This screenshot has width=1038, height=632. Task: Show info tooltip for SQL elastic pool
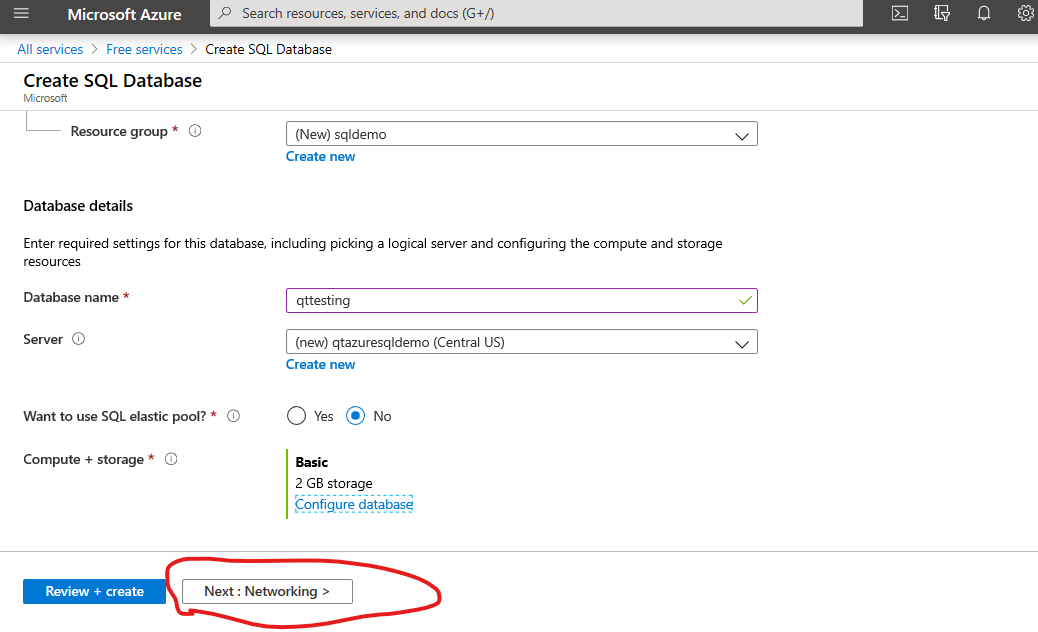click(x=233, y=416)
